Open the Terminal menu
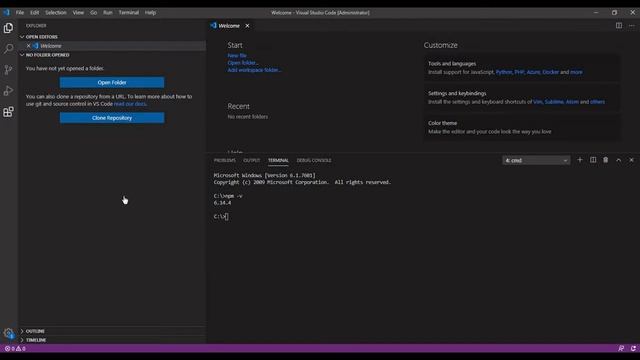This screenshot has width=640, height=360. 129,13
